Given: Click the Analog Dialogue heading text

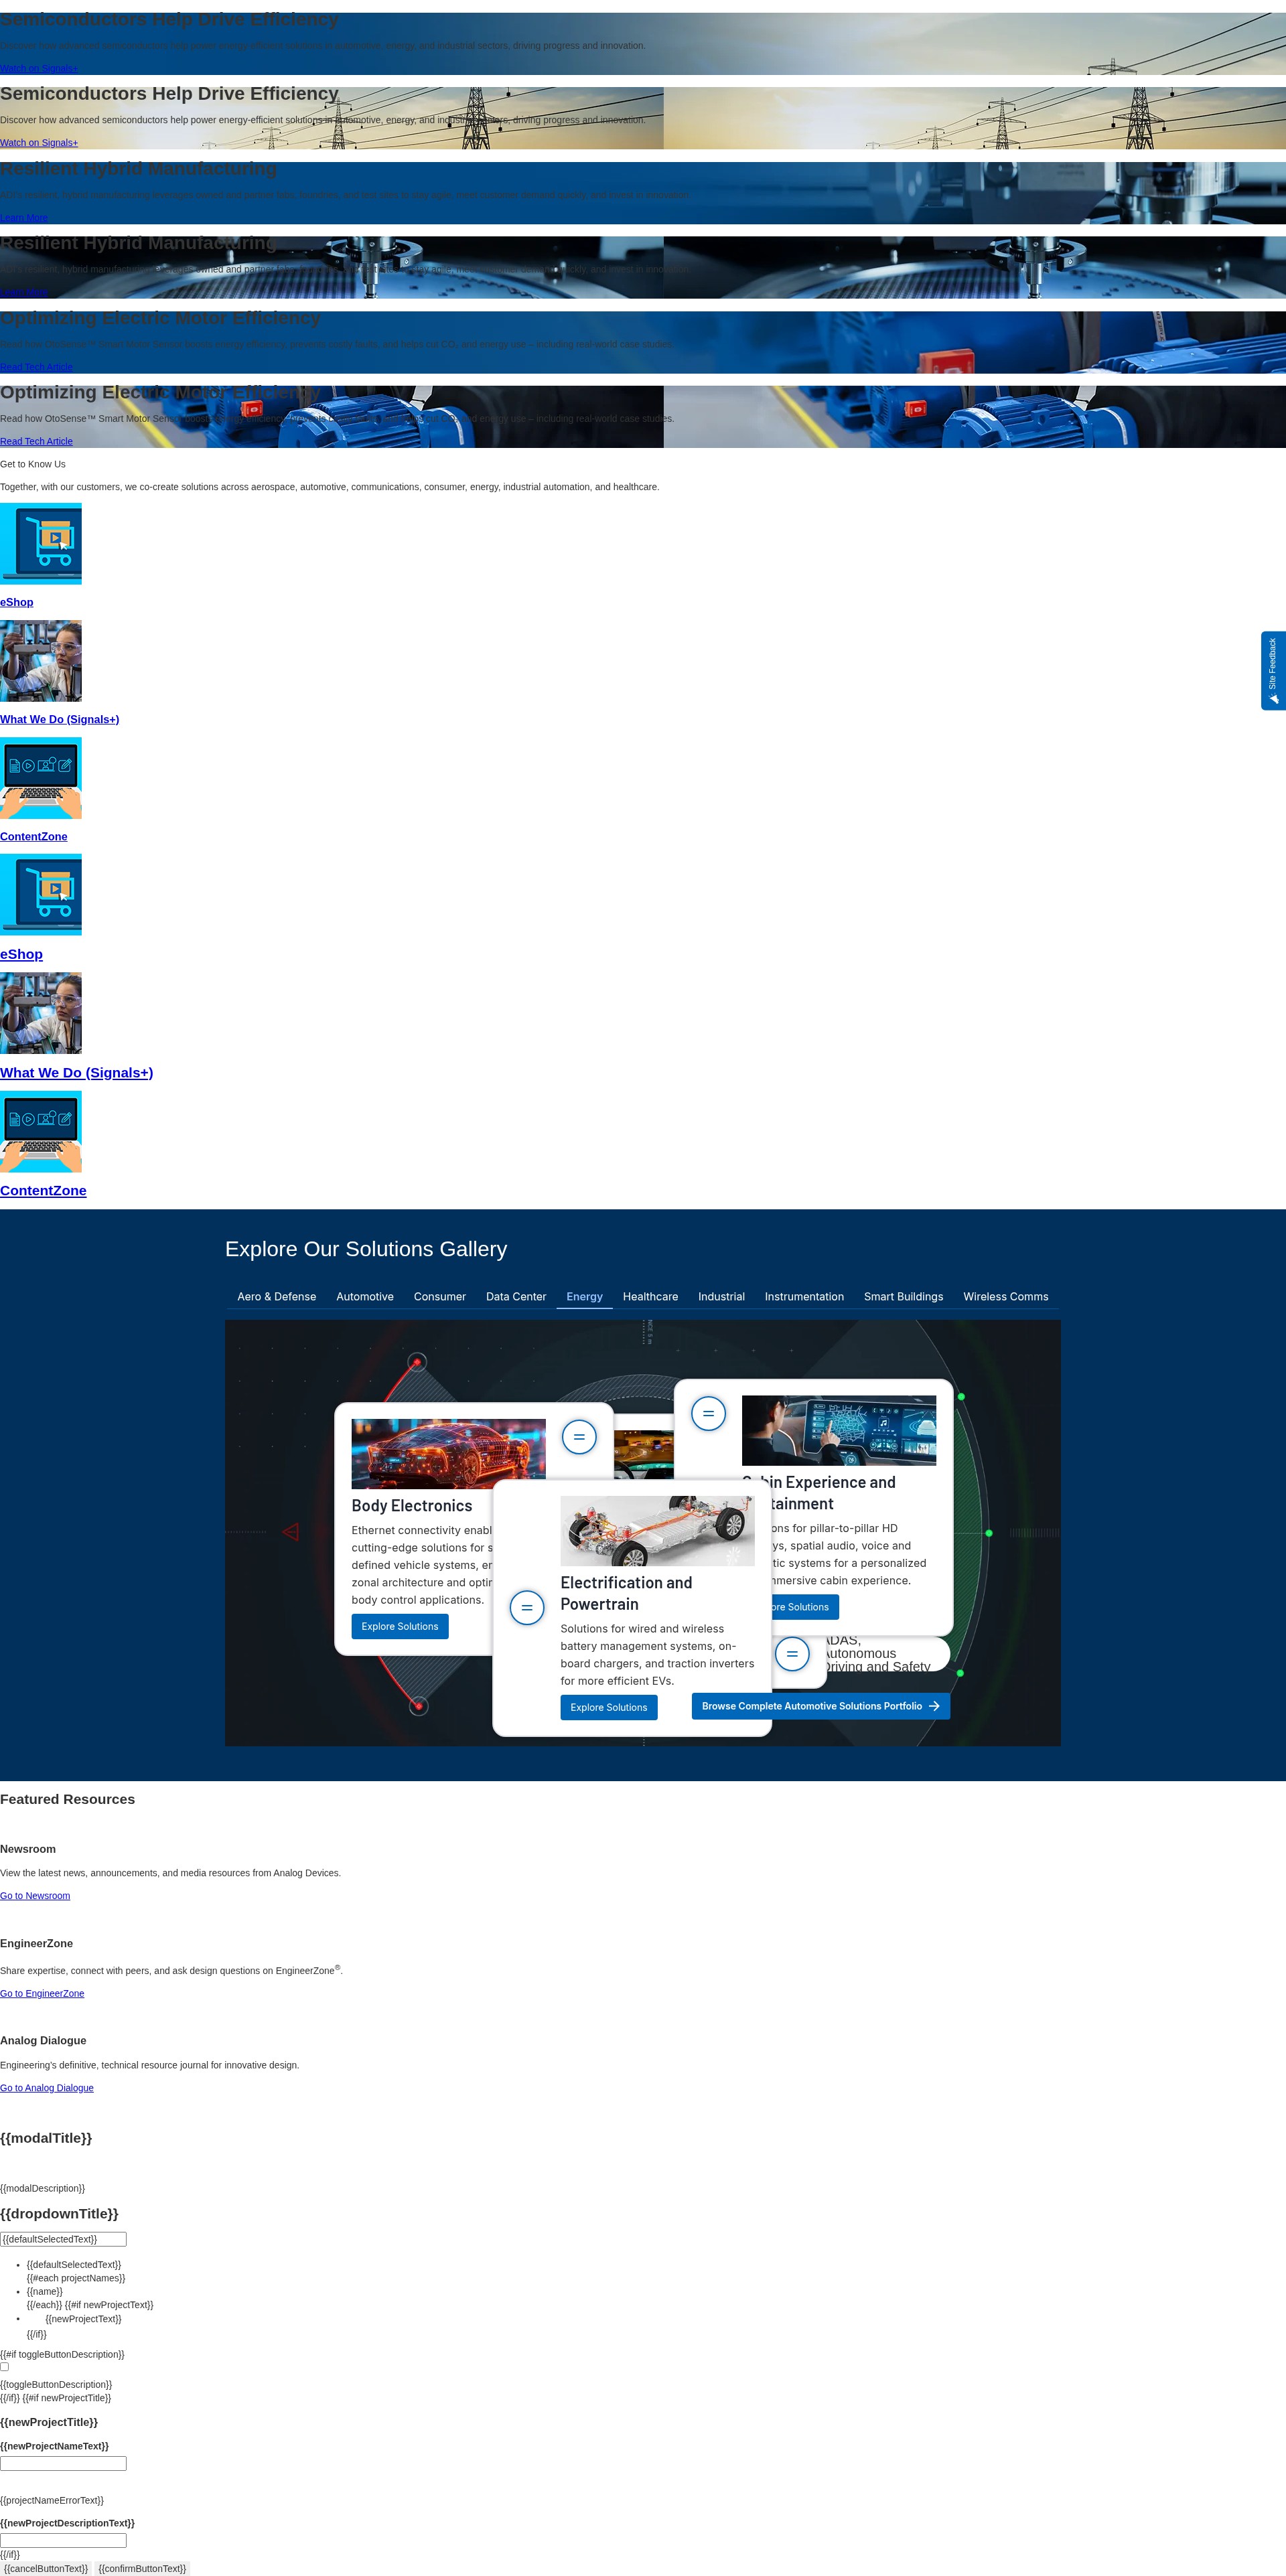Looking at the screenshot, I should point(43,2040).
